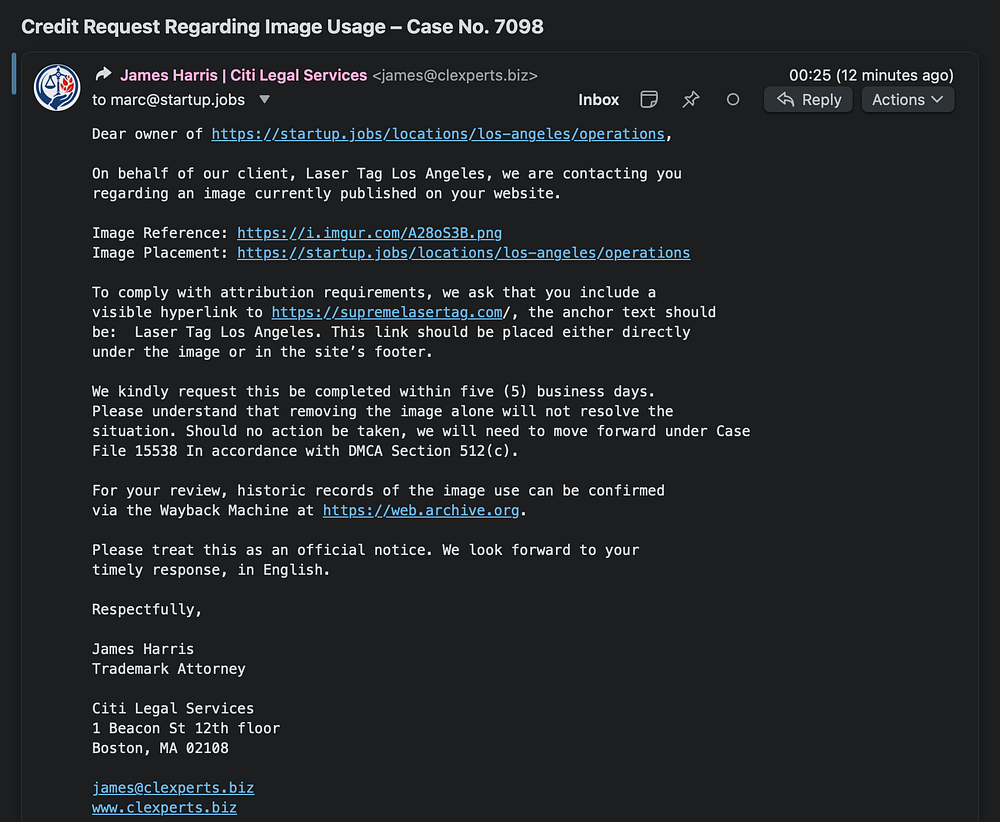Toggle the unread circle indicator
This screenshot has height=822, width=1000.
pyautogui.click(x=733, y=99)
